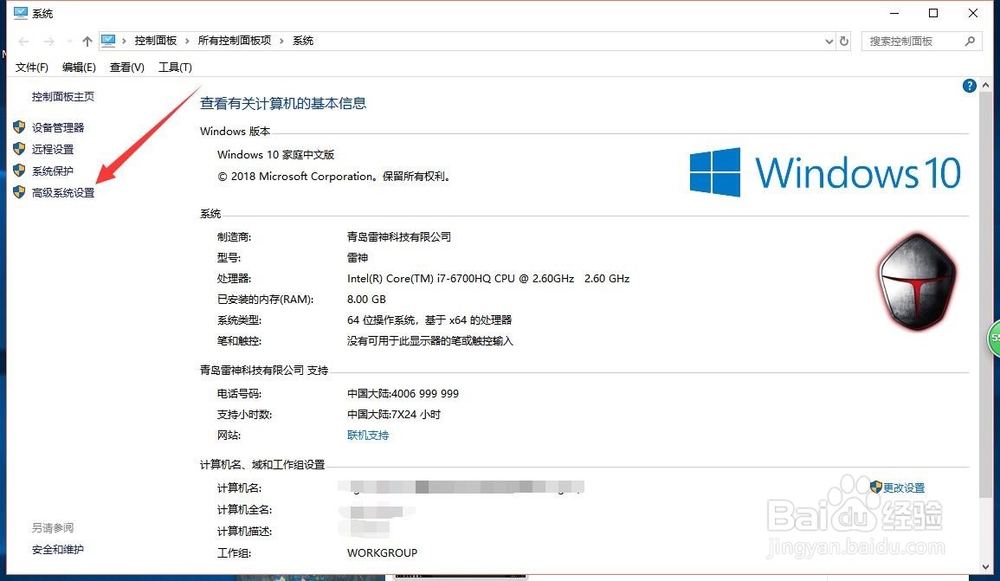
Task: Click shield icon beside 设备管理器
Action: [19, 127]
